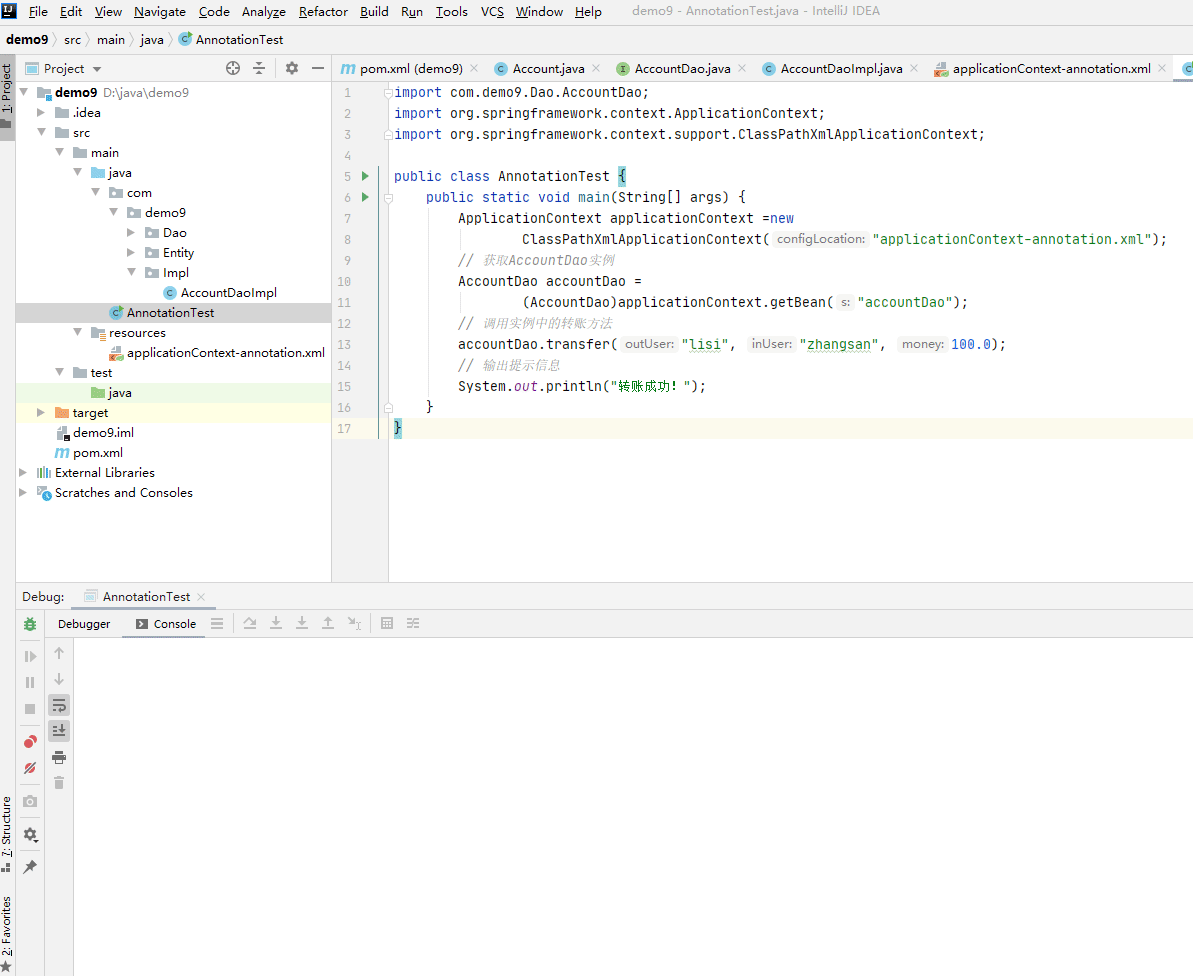This screenshot has width=1193, height=976.
Task: Toggle soft-wrap in console toolbar
Action: click(x=59, y=705)
